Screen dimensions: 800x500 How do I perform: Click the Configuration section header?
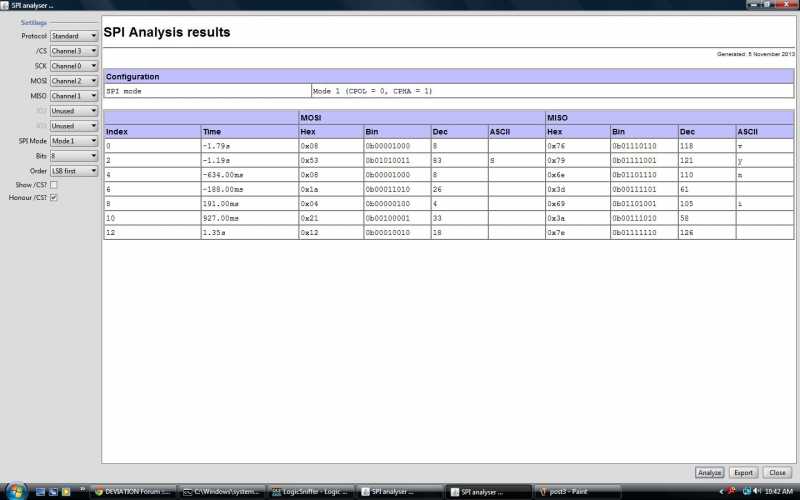[x=448, y=77]
